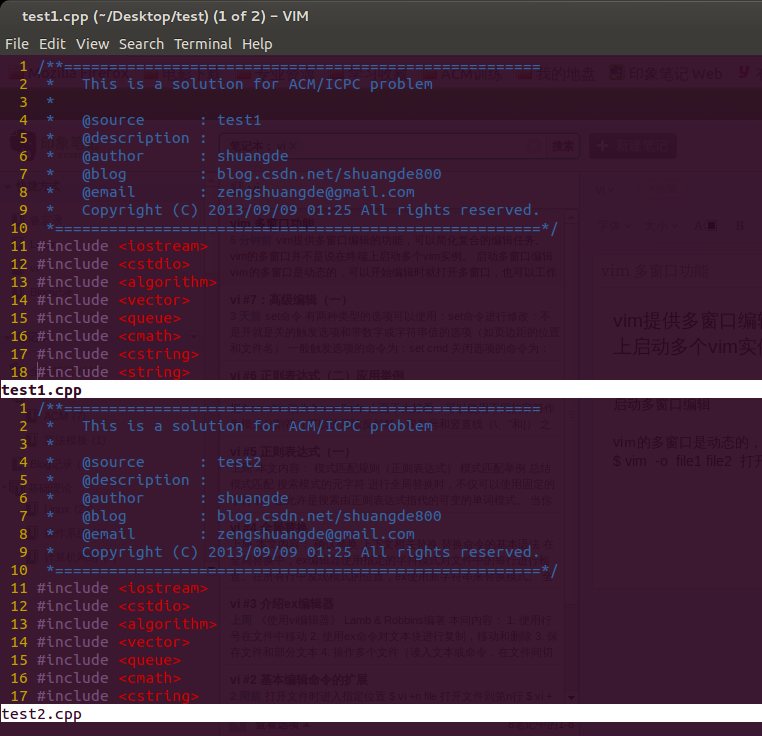Click the 新建笔记 button in background Evernote
Viewport: 762px width, 736px height.
pos(633,146)
